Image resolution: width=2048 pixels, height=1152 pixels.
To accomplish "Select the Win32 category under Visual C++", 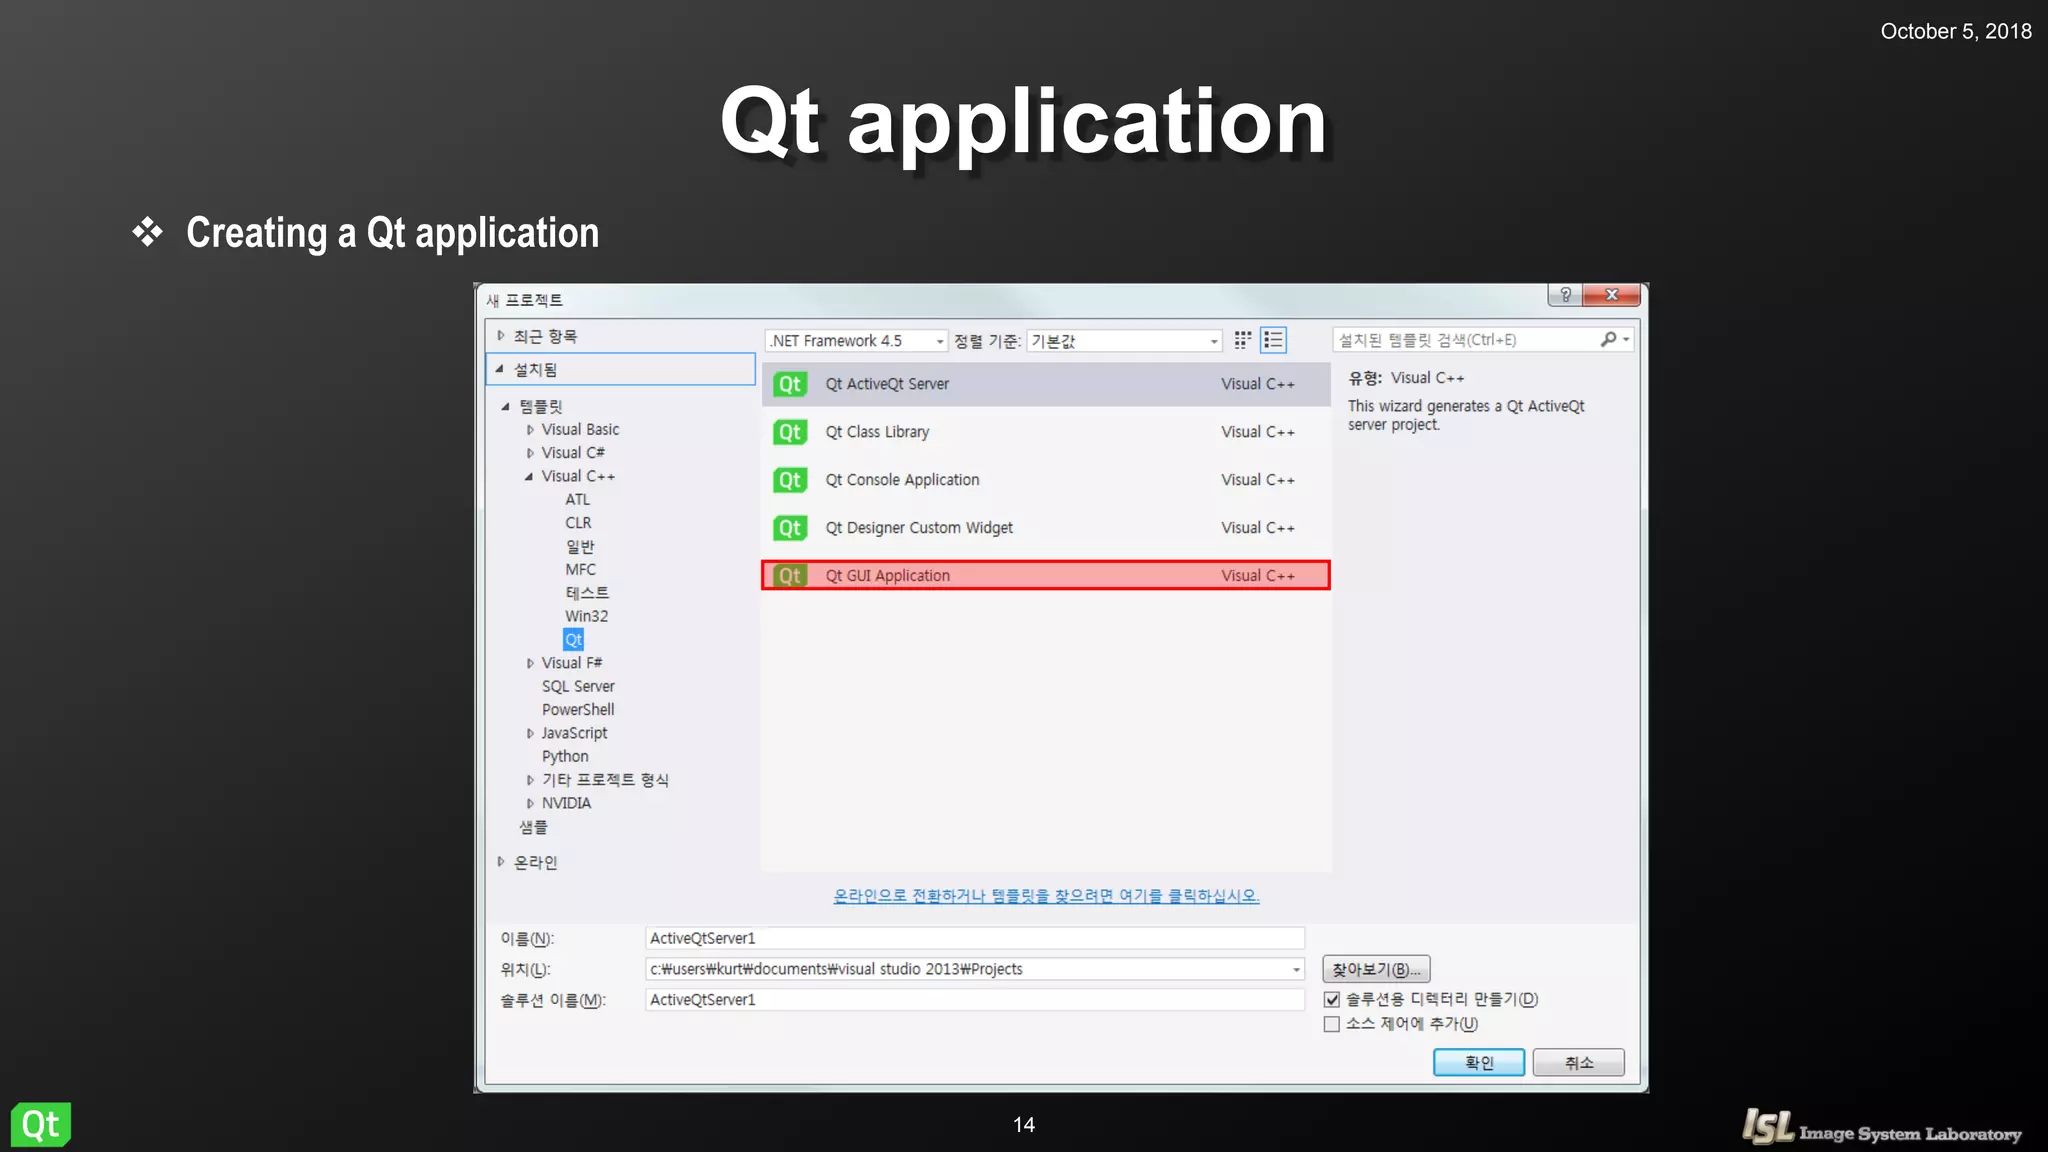I will tap(586, 616).
